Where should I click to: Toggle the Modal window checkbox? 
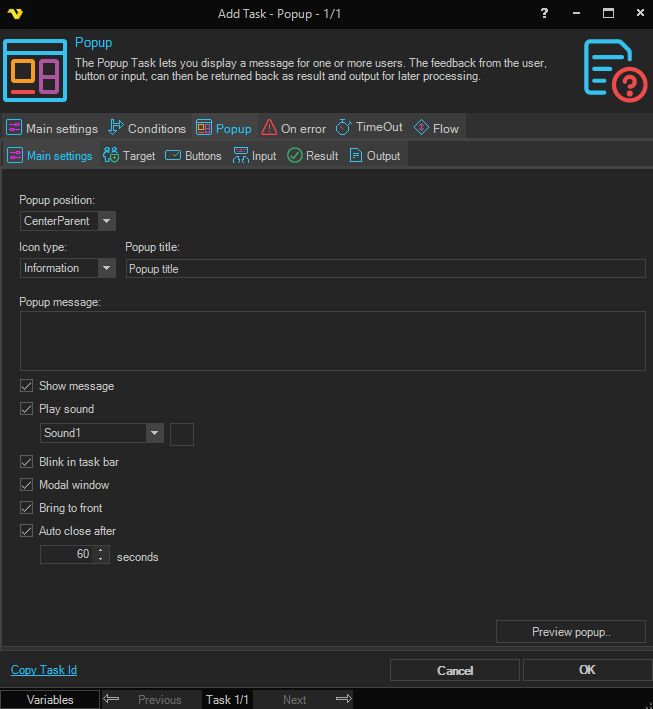(x=27, y=485)
